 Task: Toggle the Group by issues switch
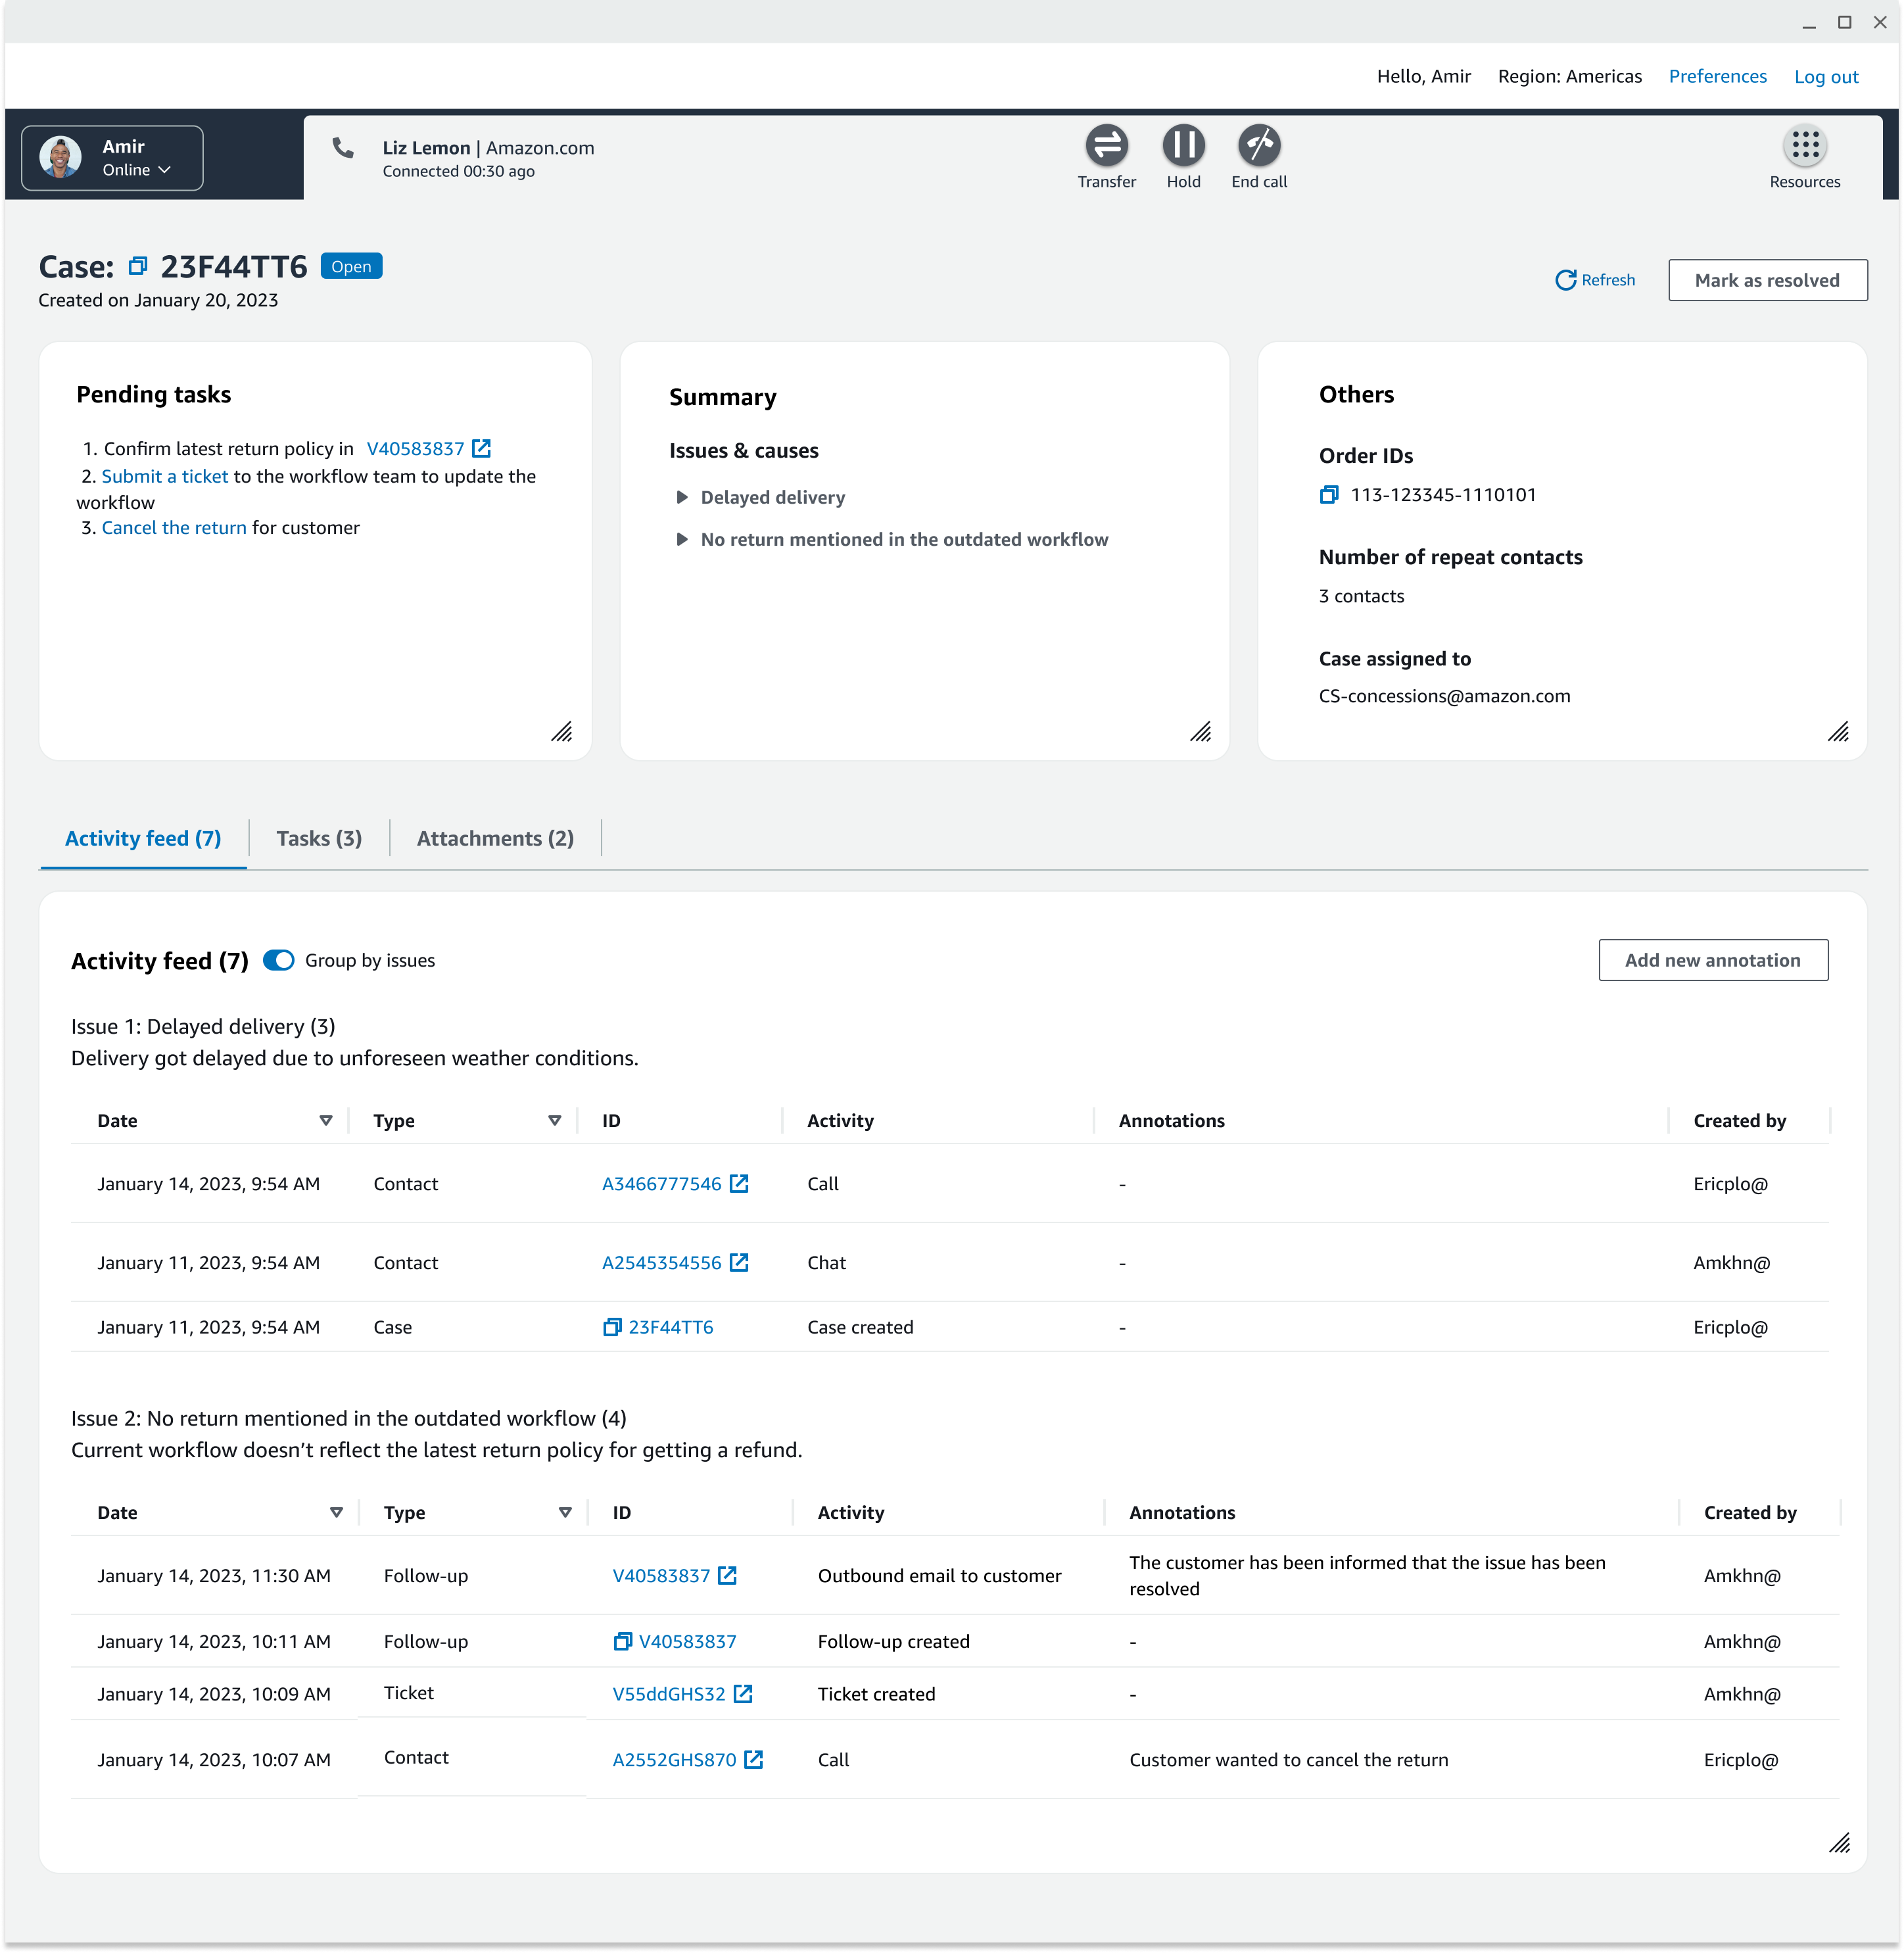tap(279, 960)
